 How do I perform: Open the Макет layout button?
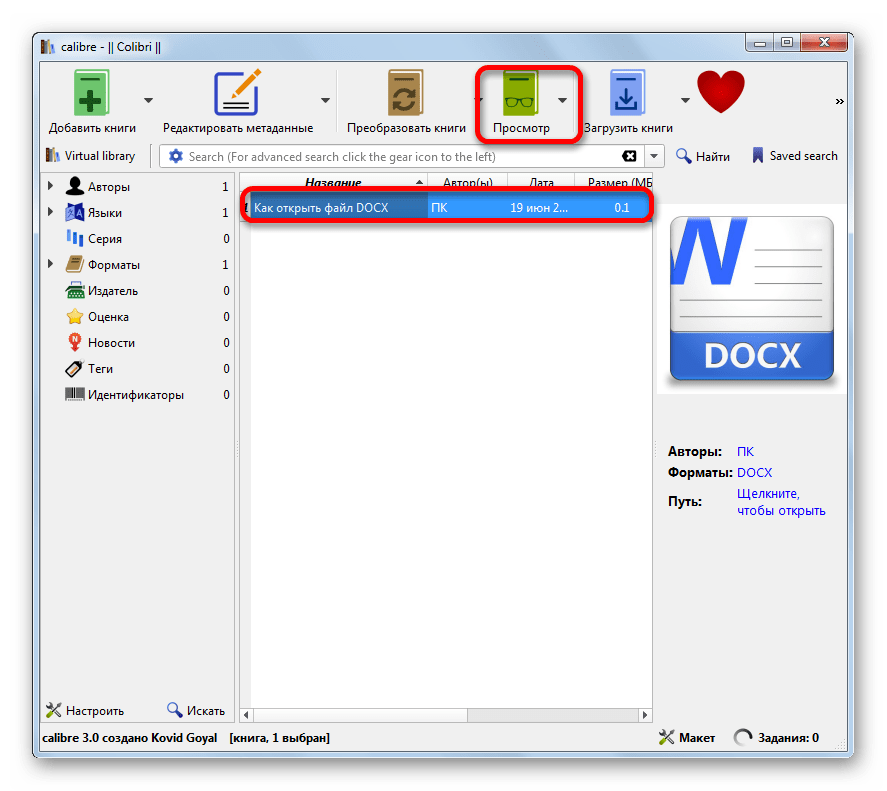687,737
